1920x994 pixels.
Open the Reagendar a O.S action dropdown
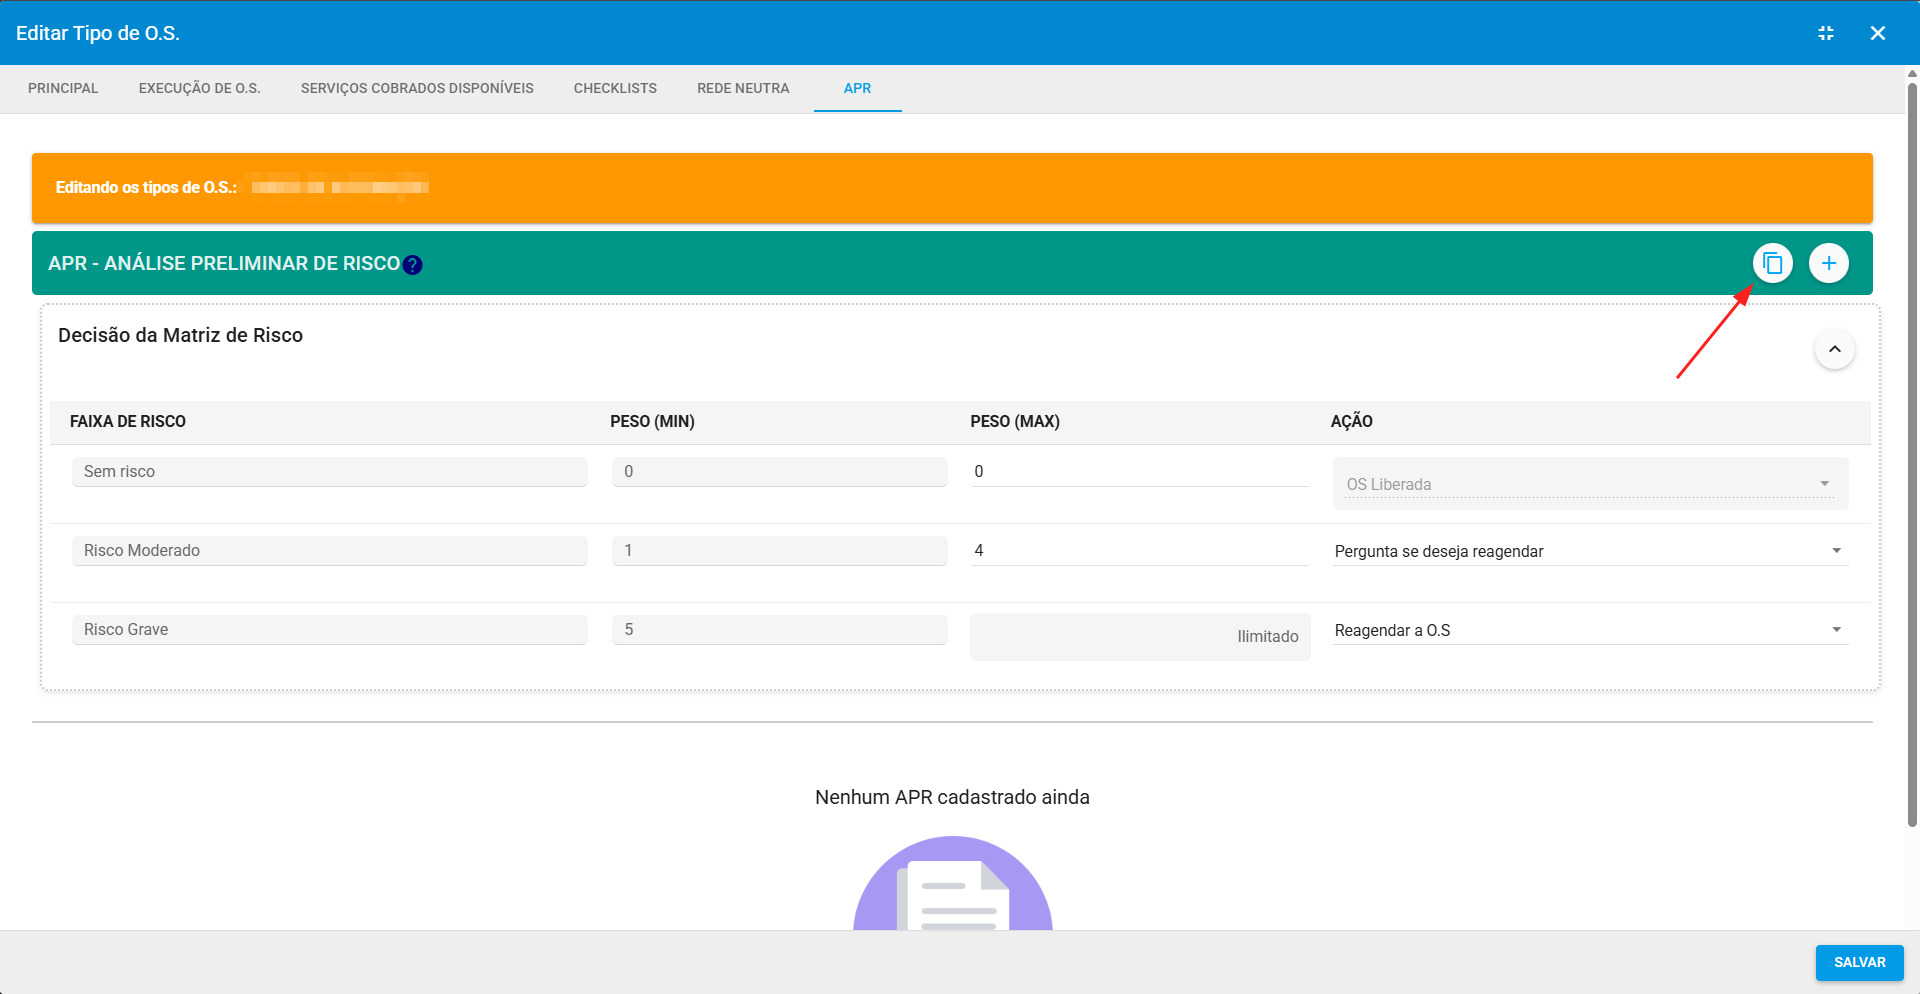tap(1590, 630)
